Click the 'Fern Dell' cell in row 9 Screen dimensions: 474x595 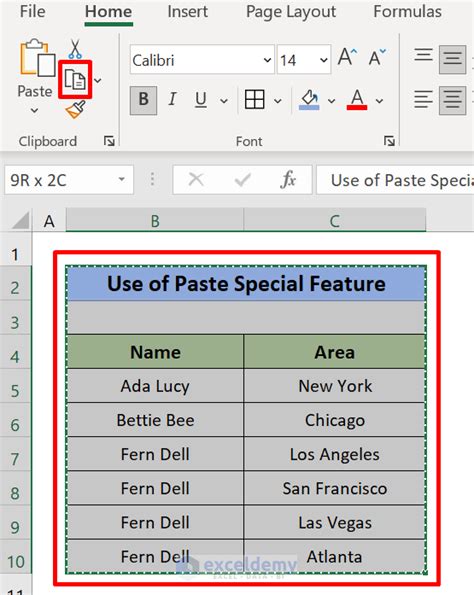[x=155, y=523]
